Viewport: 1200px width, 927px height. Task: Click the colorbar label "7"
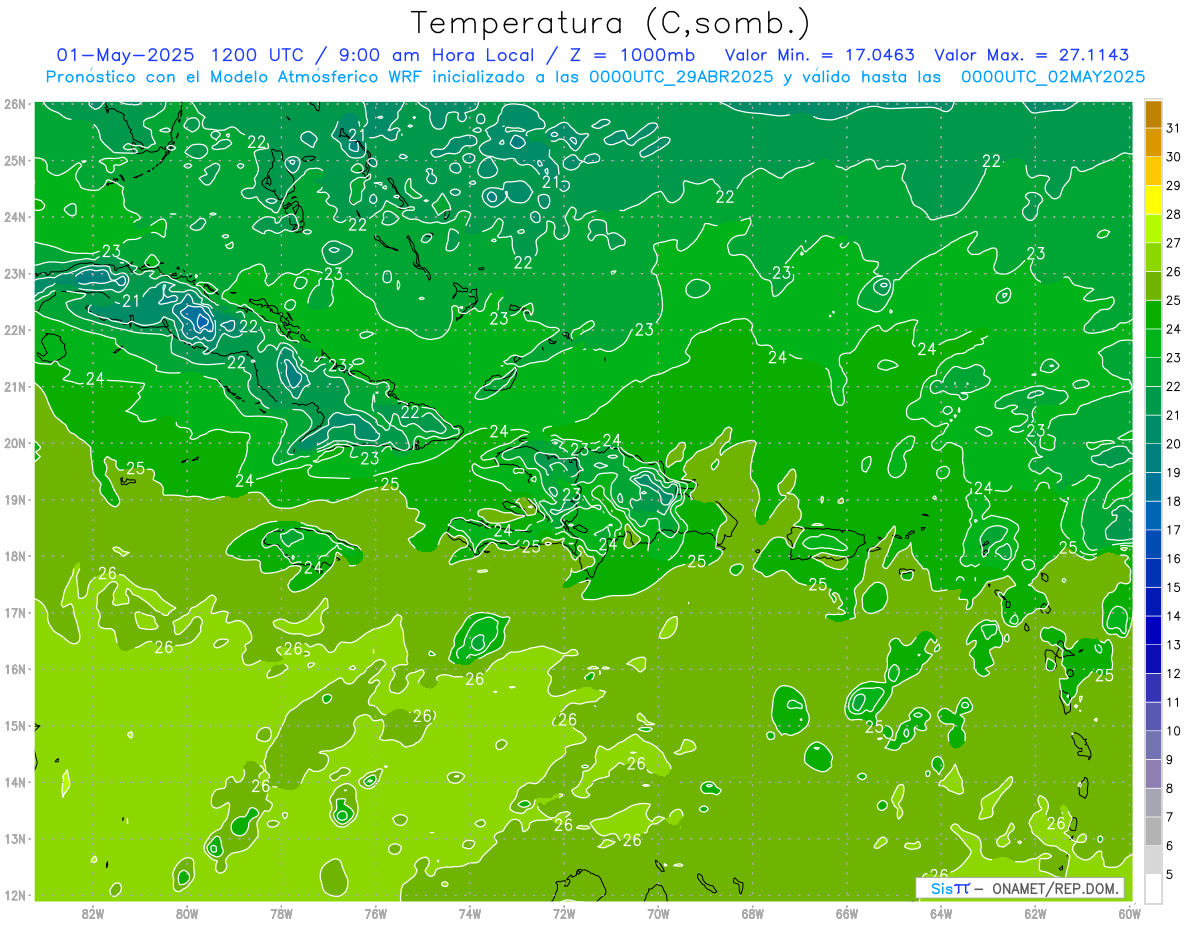point(1170,817)
